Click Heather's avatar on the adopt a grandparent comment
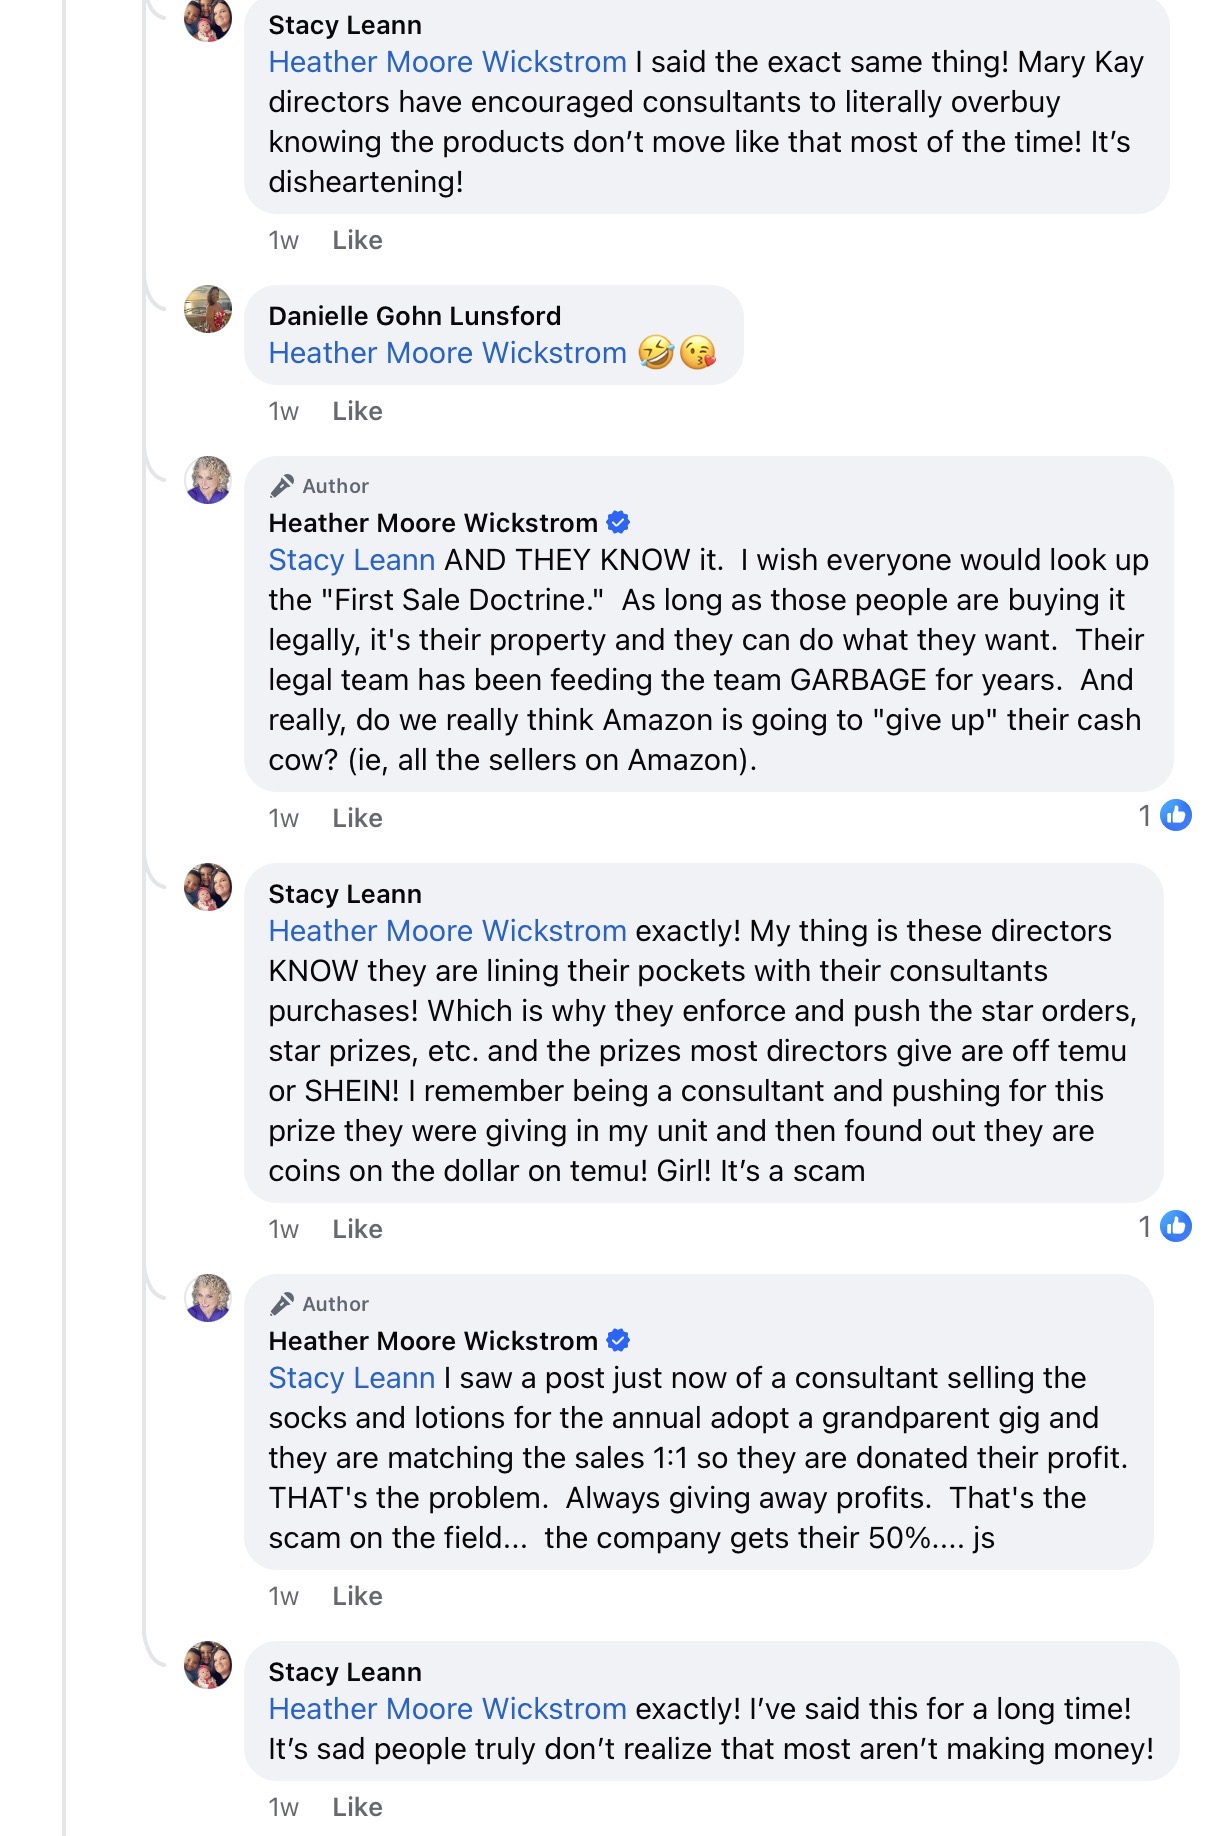Image resolution: width=1208 pixels, height=1836 pixels. point(208,1298)
